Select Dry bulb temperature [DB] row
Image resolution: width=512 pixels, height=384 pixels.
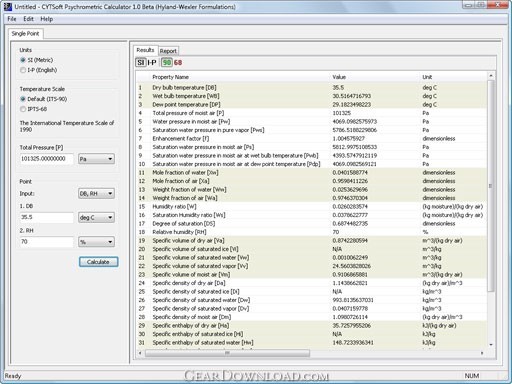312,88
